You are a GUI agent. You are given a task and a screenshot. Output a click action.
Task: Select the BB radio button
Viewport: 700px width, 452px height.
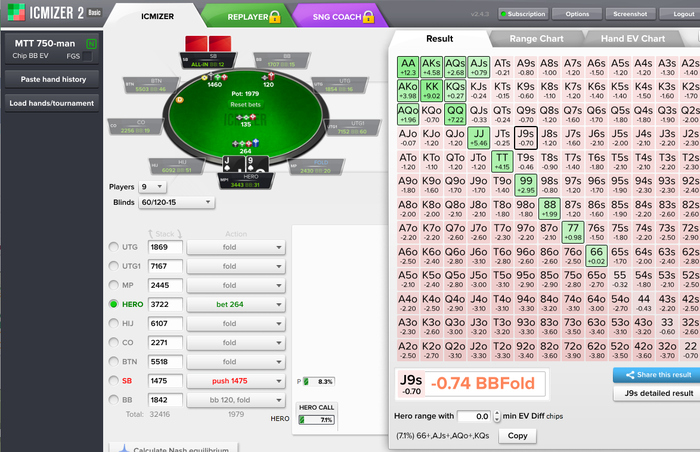(x=113, y=400)
